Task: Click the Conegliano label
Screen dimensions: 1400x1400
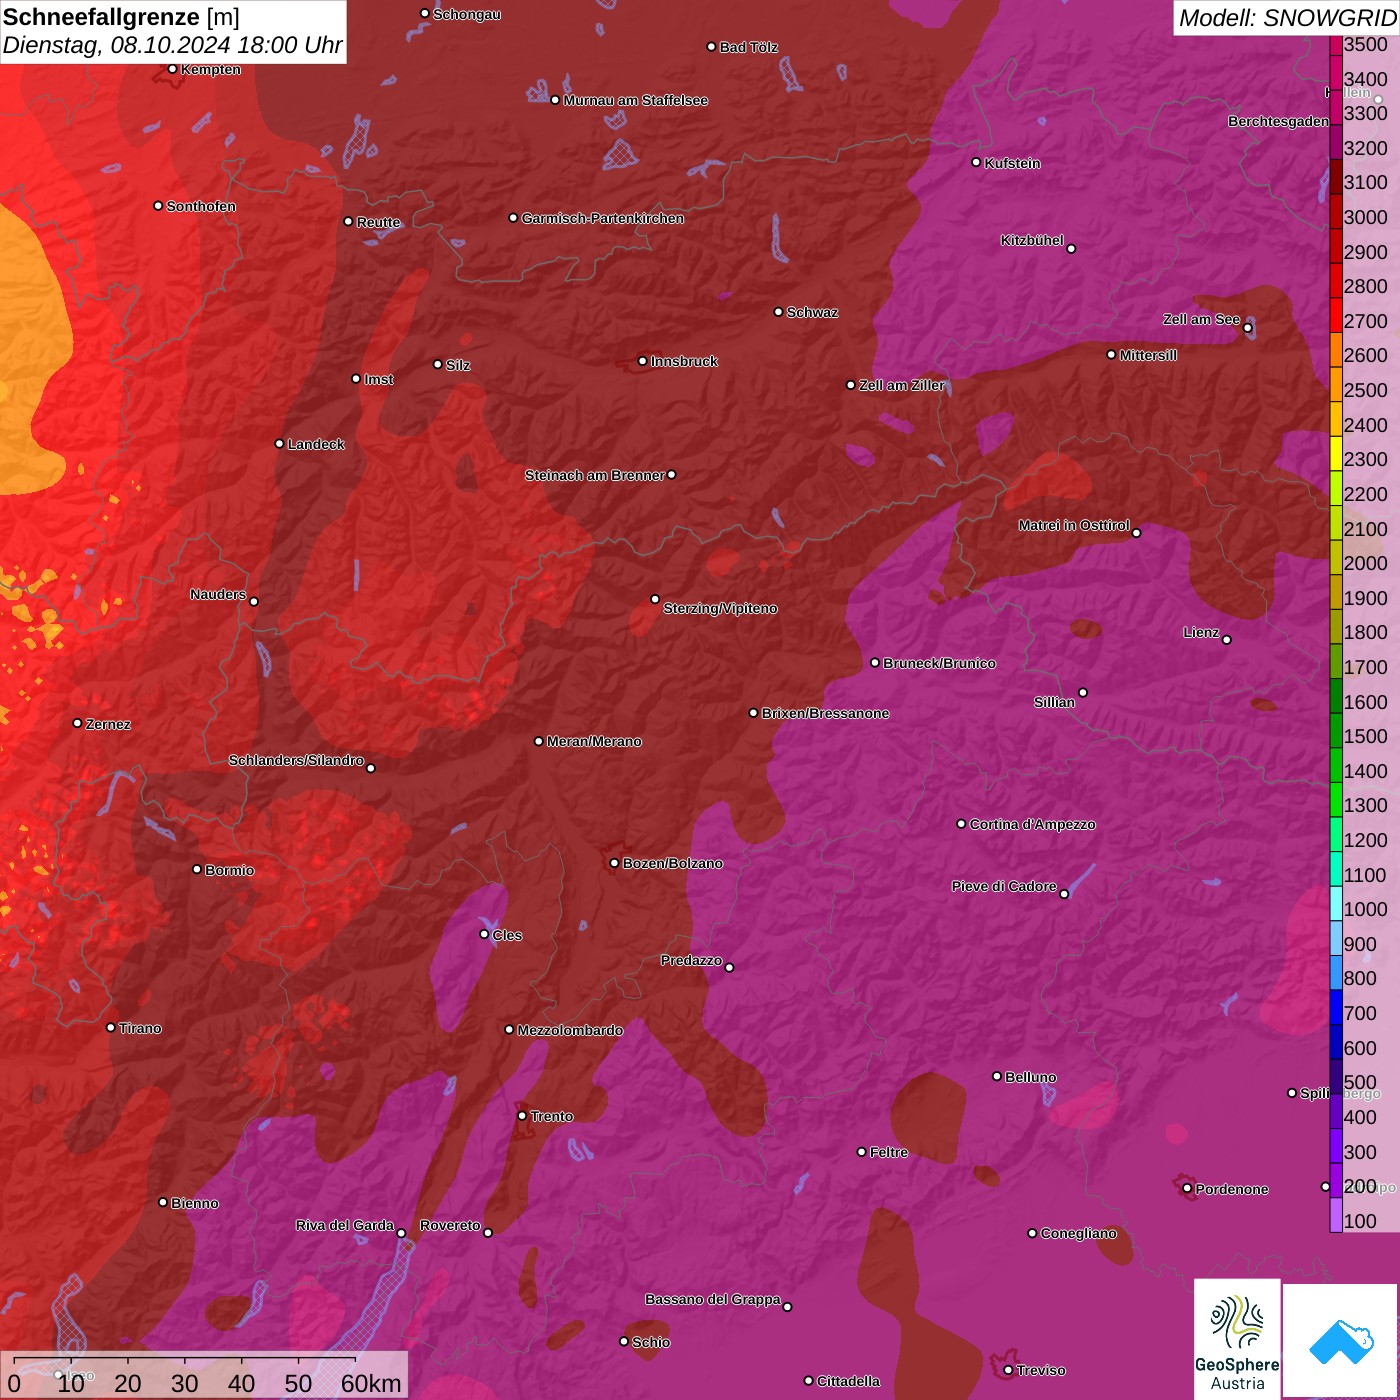Action: point(1078,1233)
